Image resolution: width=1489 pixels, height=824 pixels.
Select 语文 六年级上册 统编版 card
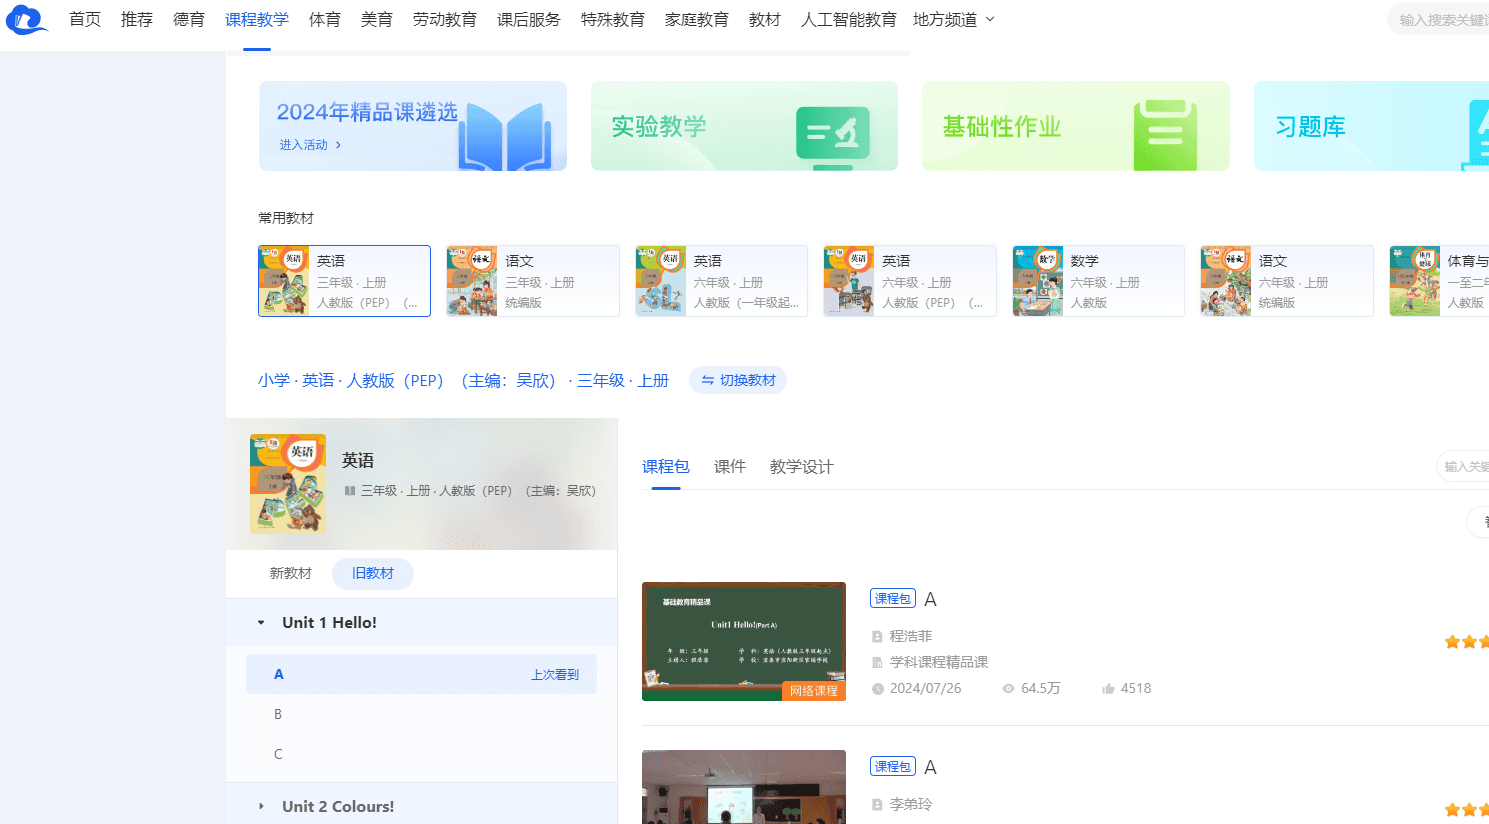(1287, 281)
